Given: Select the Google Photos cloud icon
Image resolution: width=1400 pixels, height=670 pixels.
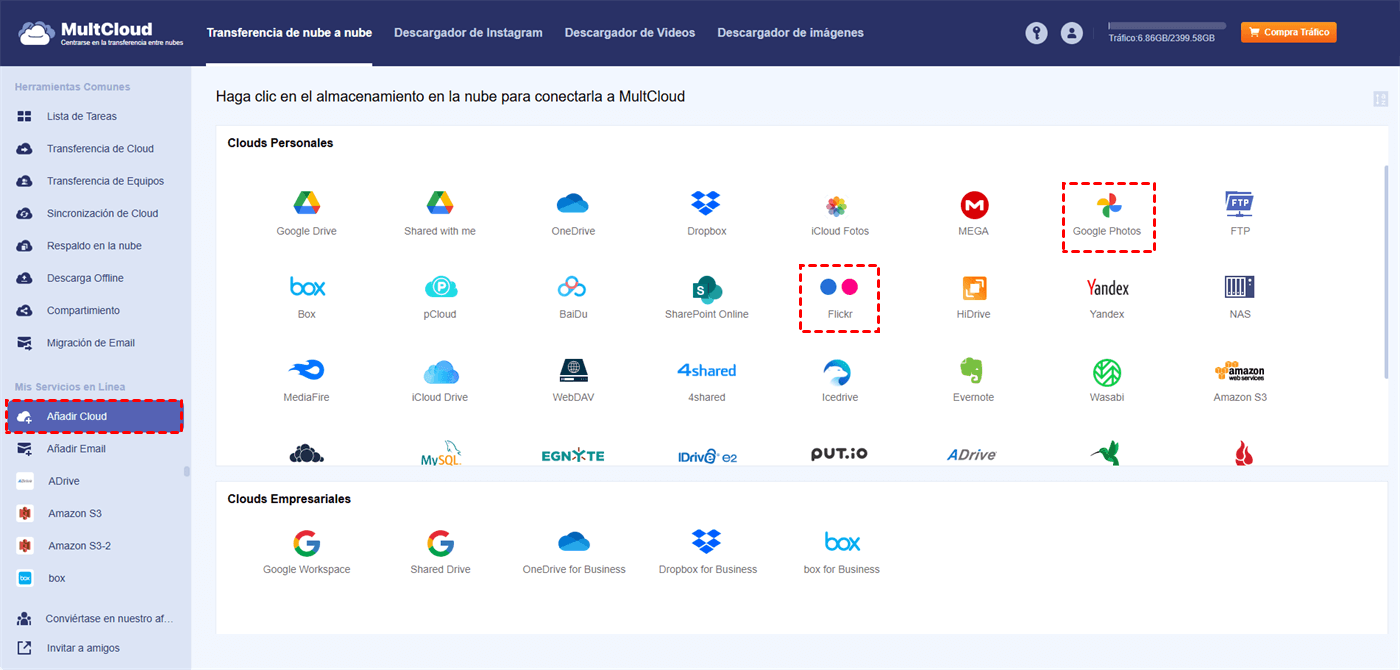Looking at the screenshot, I should [x=1107, y=206].
